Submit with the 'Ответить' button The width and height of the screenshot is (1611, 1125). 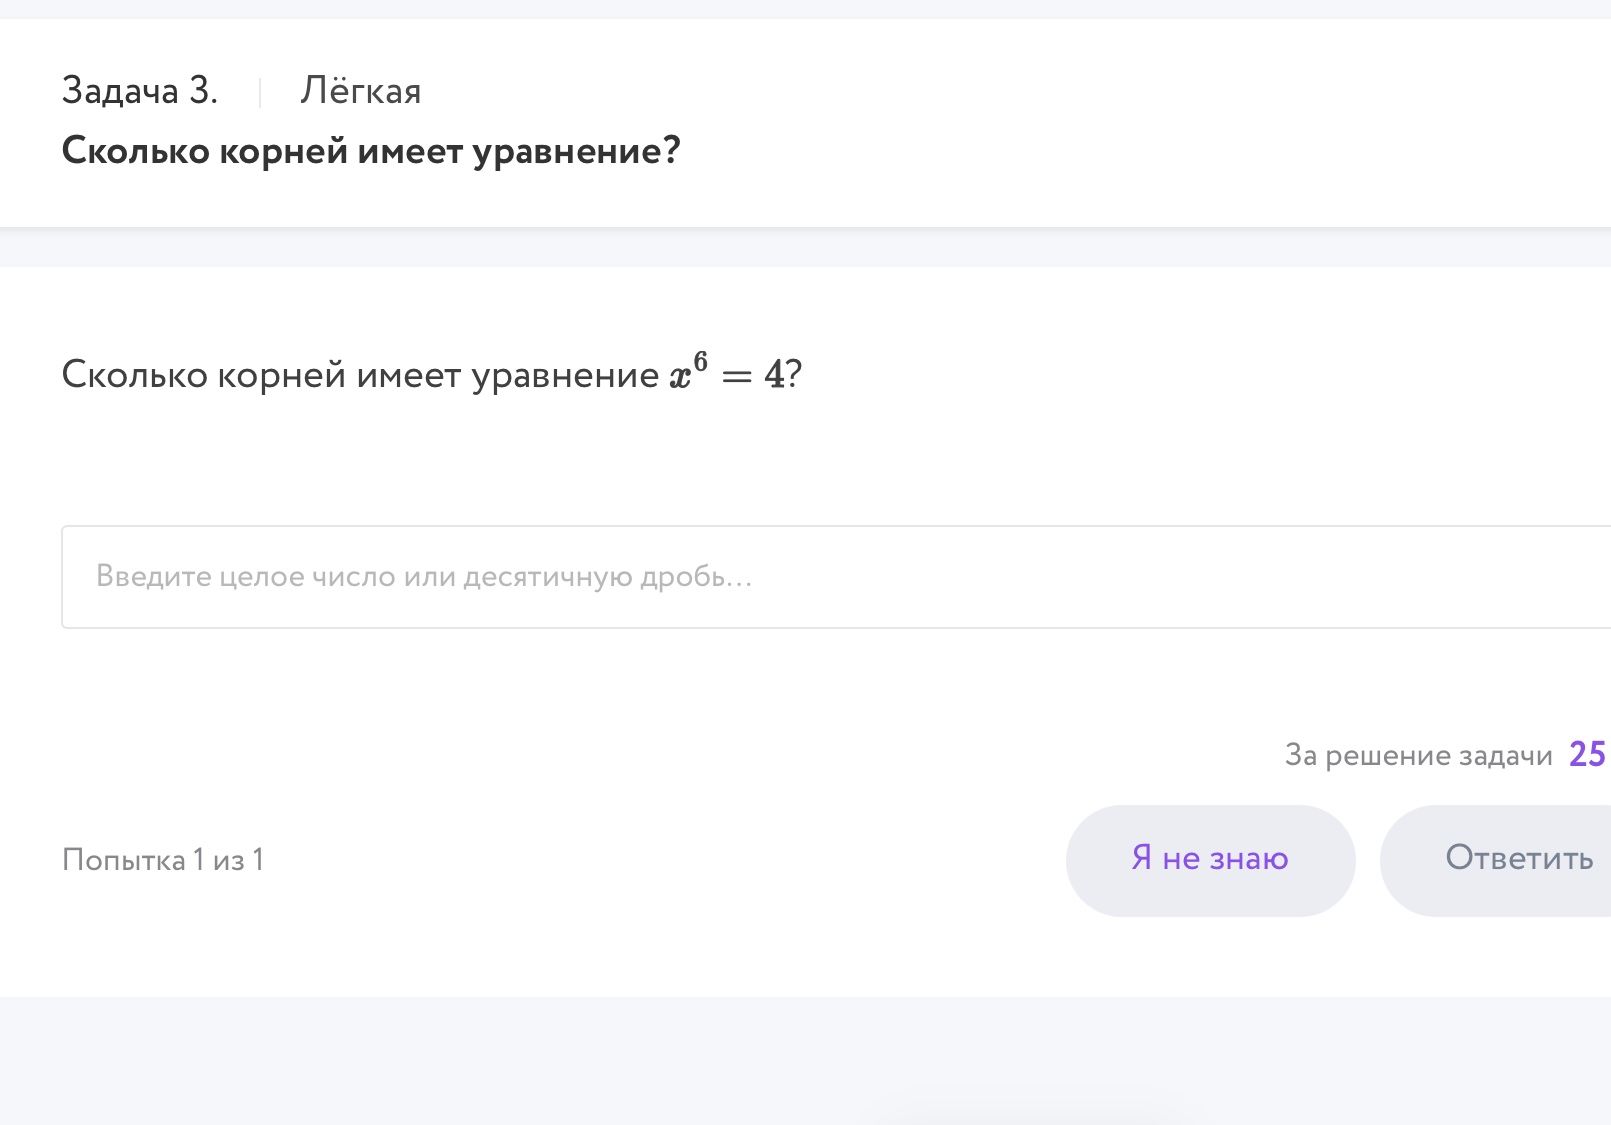tap(1497, 860)
